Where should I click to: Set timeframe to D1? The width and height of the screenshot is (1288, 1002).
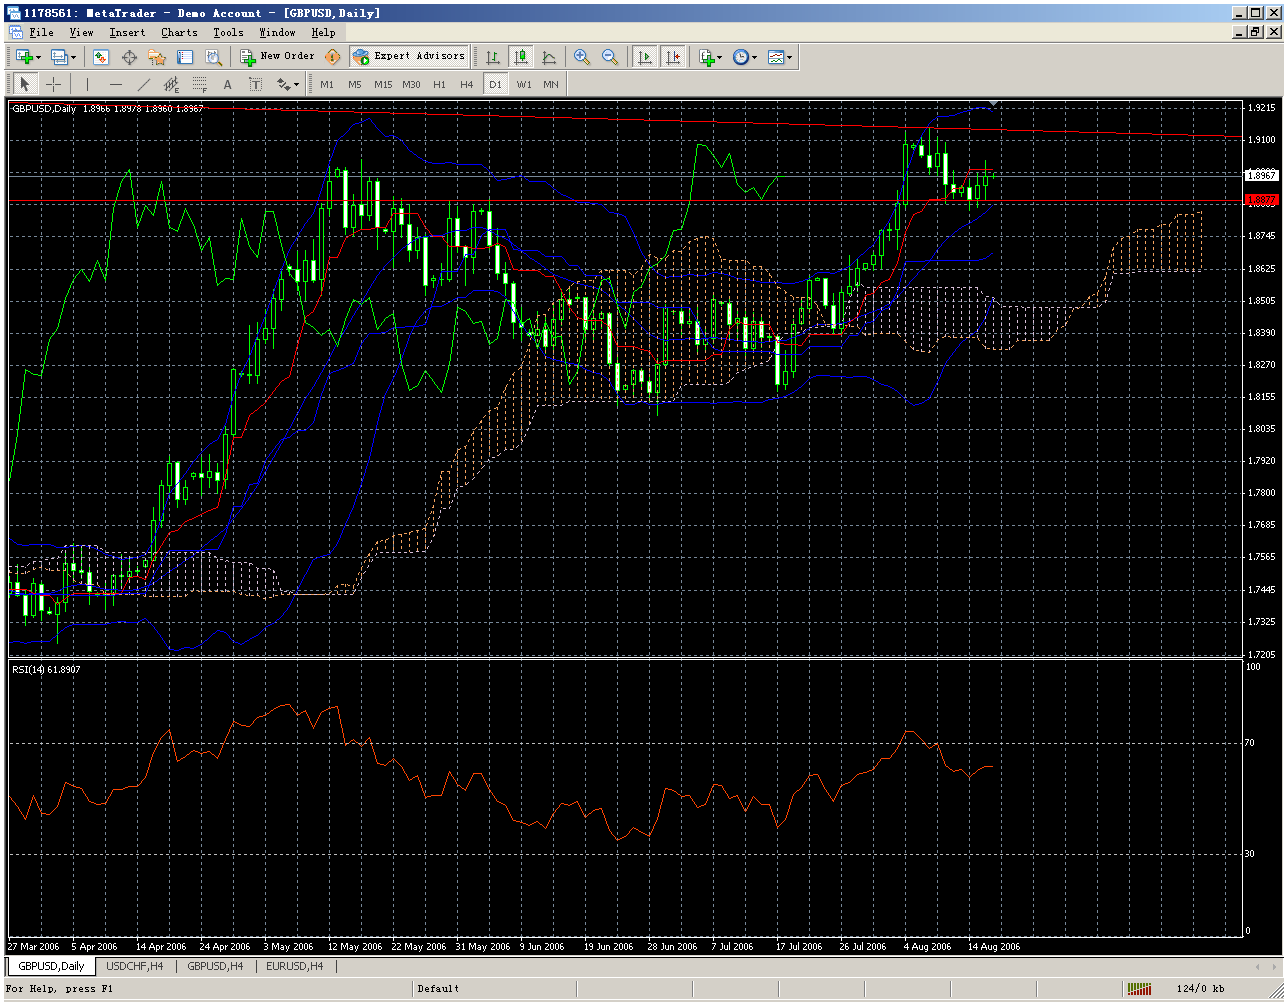495,84
